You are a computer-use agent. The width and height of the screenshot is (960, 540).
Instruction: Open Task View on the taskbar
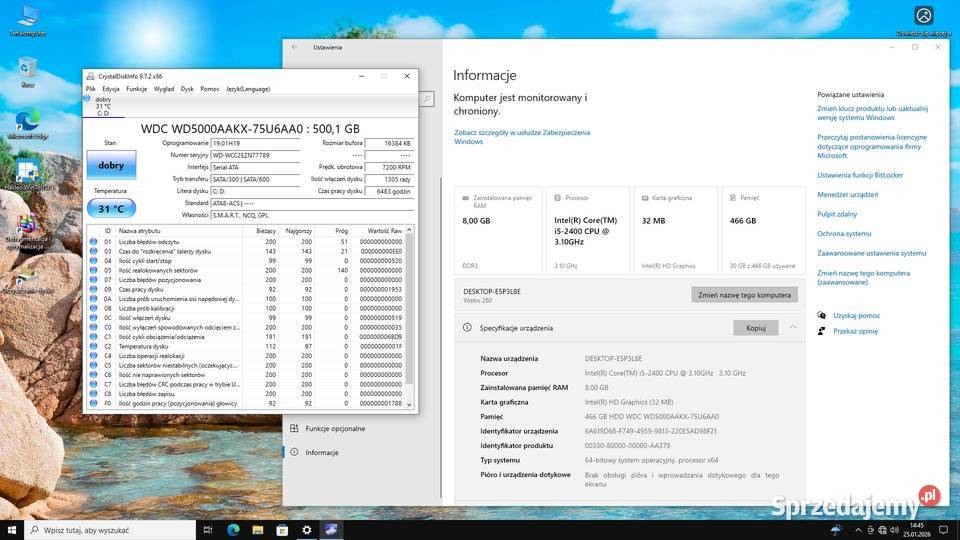(x=208, y=530)
